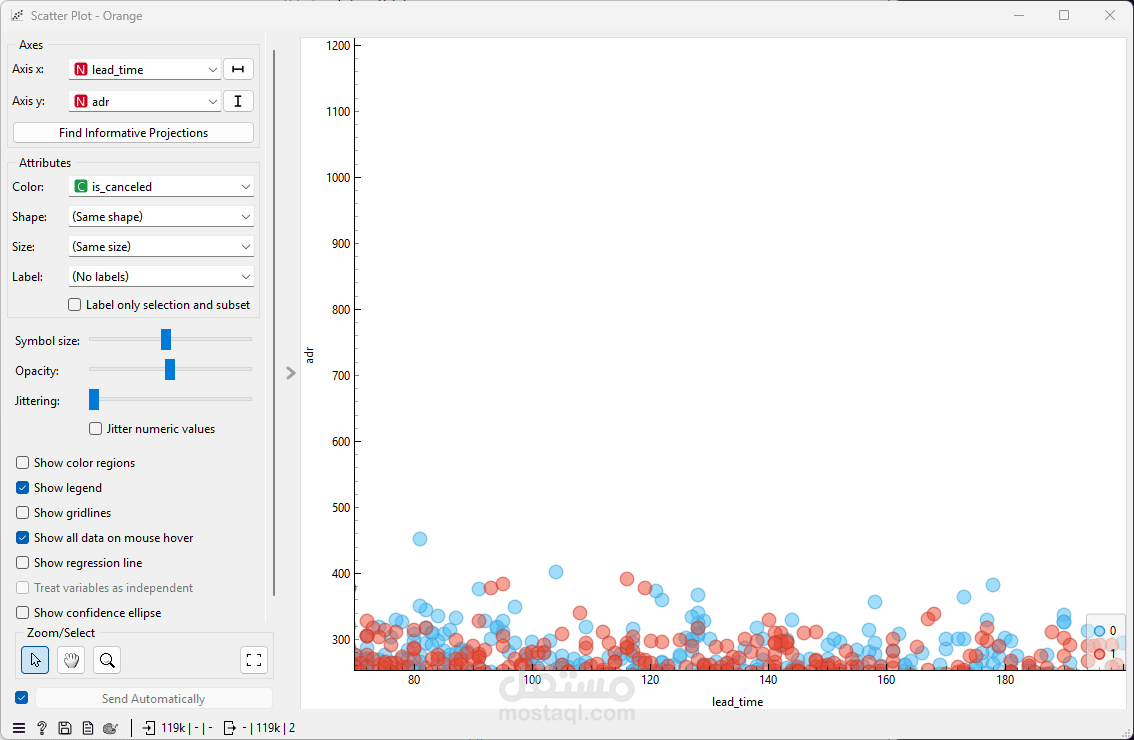This screenshot has width=1134, height=740.
Task: Enable Show regression line
Action: point(22,562)
